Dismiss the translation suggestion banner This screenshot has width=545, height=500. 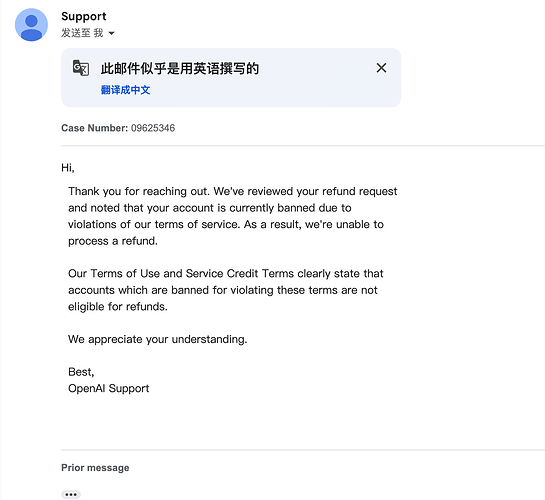(x=381, y=68)
